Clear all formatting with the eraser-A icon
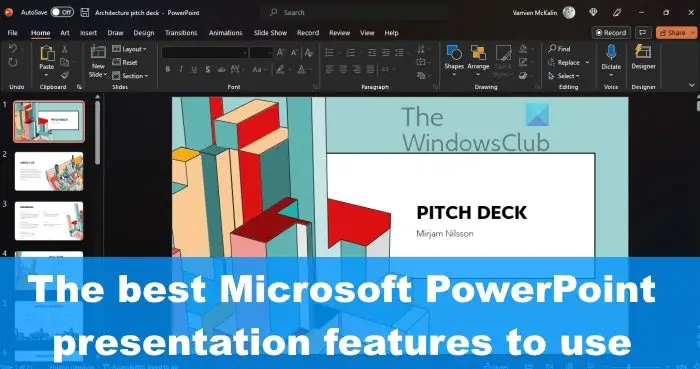Viewport: 700px width, 369px height. (308, 53)
